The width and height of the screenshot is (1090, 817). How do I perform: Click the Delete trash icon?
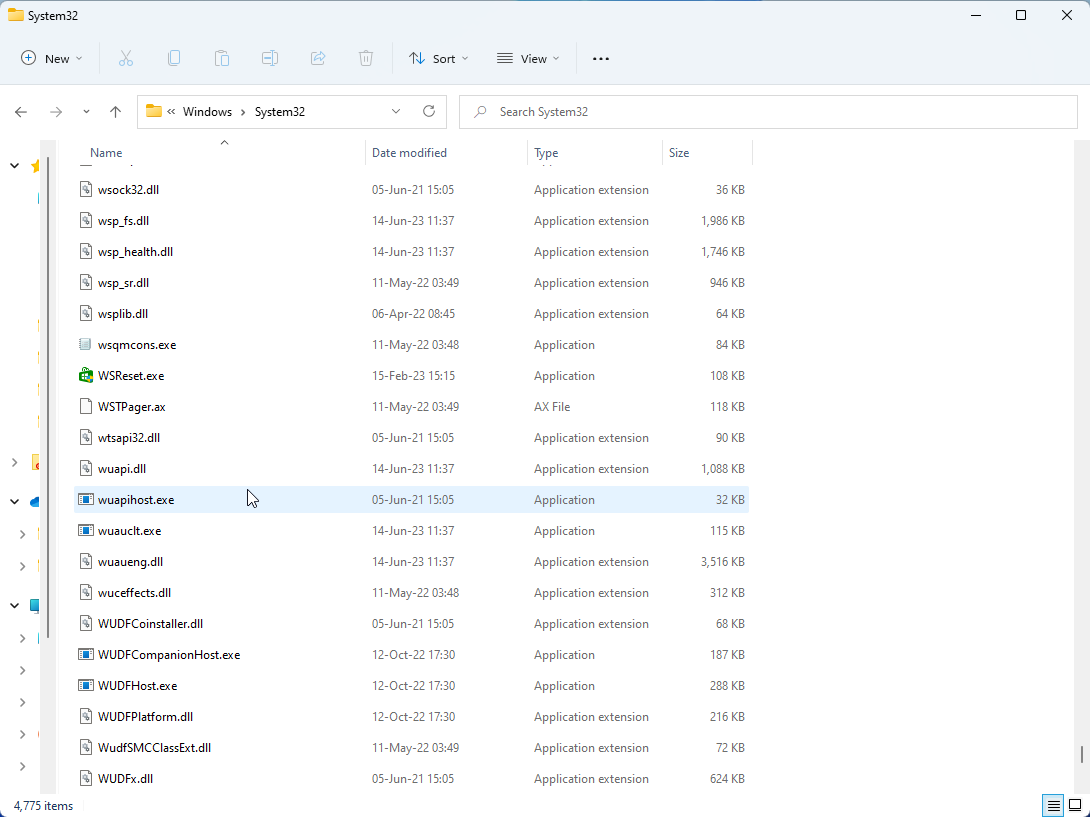[366, 58]
